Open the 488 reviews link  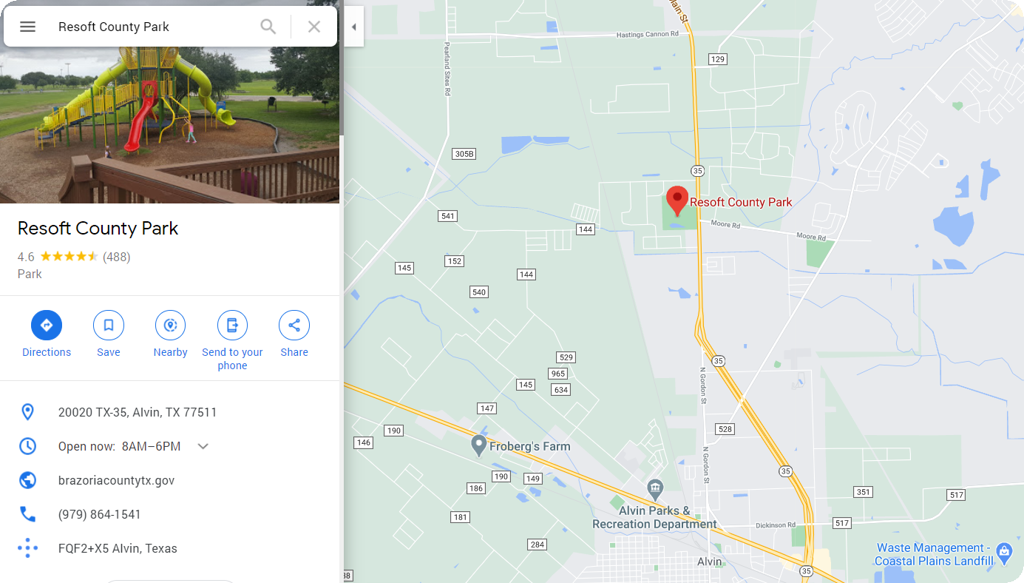point(116,257)
